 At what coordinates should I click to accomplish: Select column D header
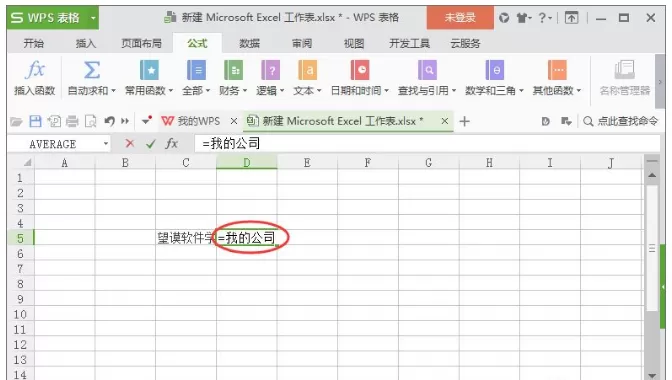[246, 163]
